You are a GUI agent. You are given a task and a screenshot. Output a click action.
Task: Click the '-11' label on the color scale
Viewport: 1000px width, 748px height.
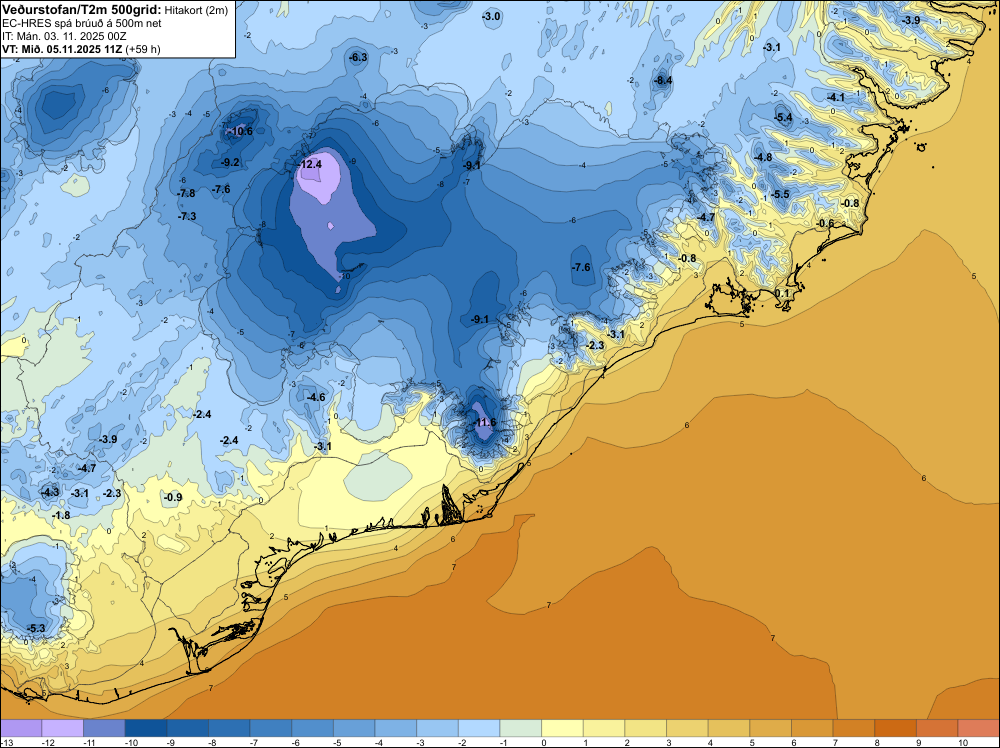[x=87, y=742]
